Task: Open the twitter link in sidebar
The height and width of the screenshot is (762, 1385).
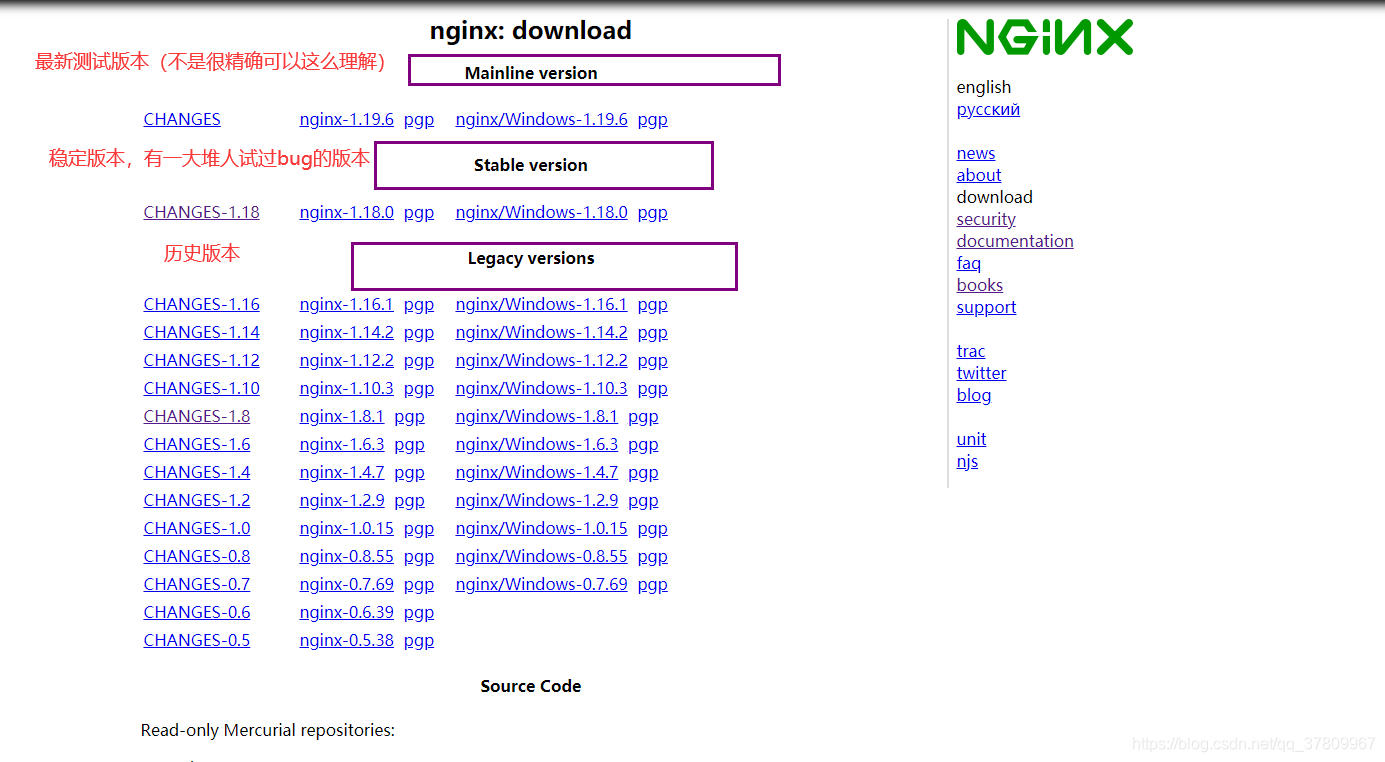Action: pyautogui.click(x=981, y=373)
